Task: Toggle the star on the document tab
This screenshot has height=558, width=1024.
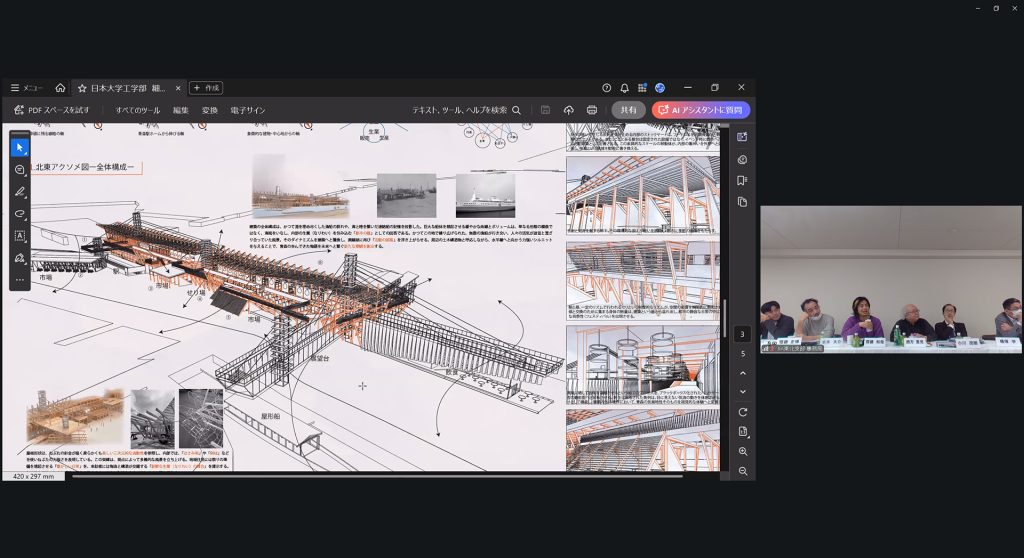Action: [82, 88]
